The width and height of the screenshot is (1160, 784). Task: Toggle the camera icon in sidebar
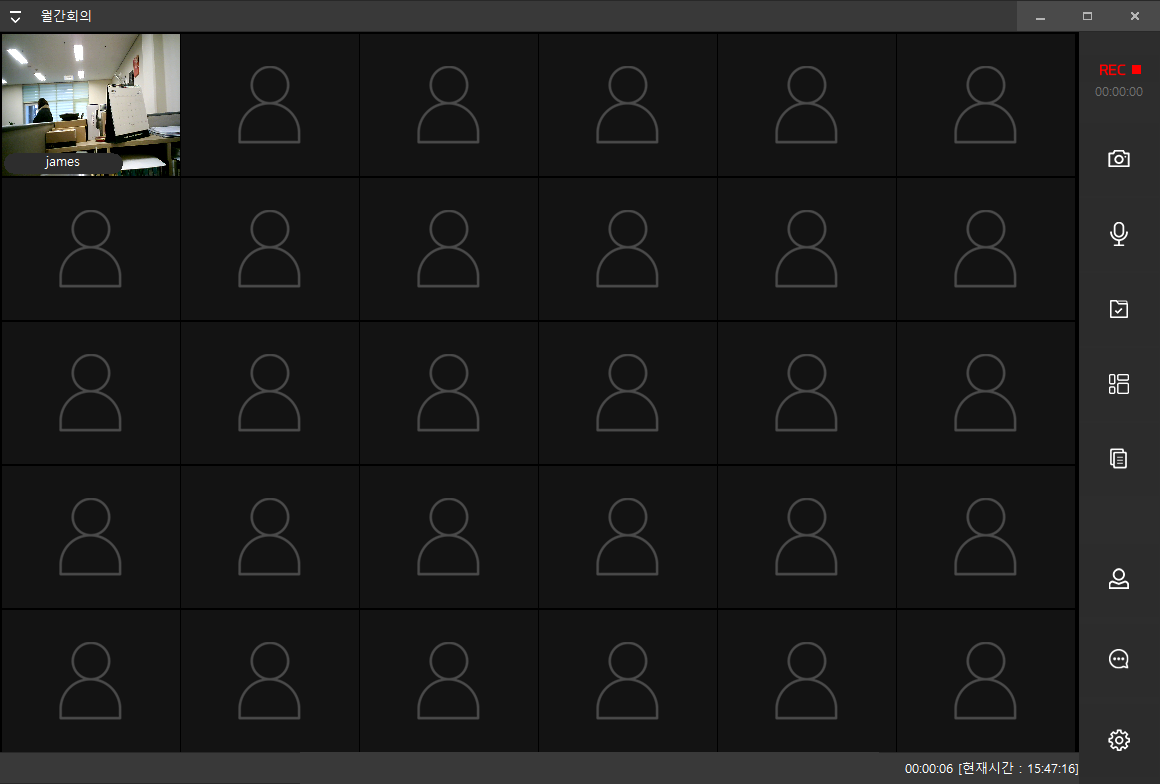pos(1119,158)
